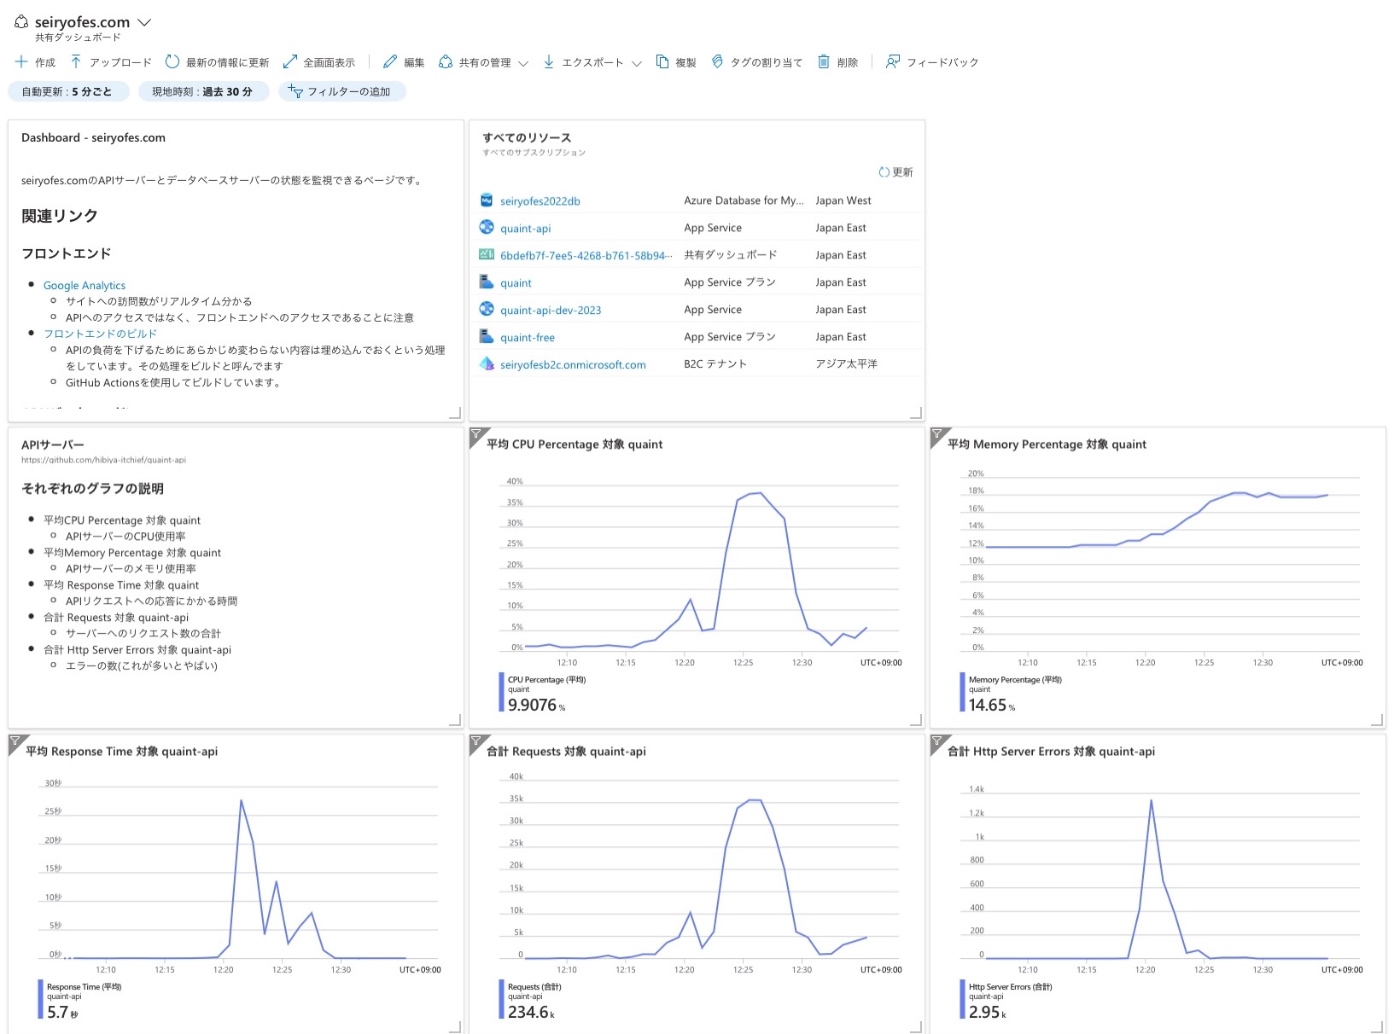Click the アップロード upload arrow icon
This screenshot has height=1034, width=1400.
pos(76,62)
